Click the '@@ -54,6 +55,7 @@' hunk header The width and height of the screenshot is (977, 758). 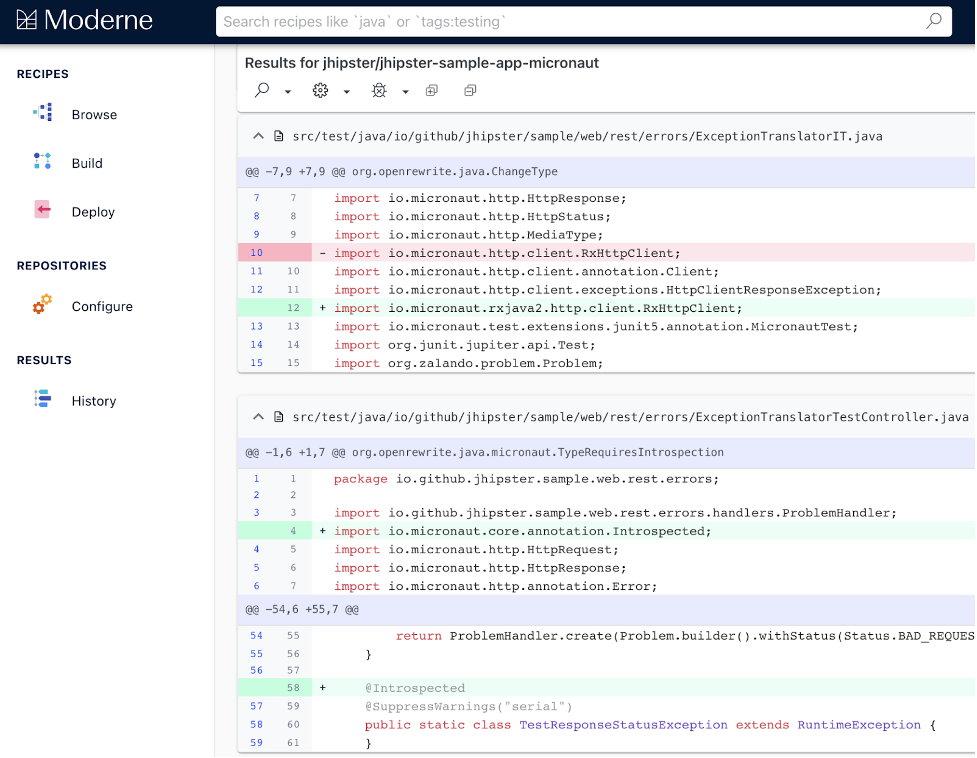pos(606,610)
